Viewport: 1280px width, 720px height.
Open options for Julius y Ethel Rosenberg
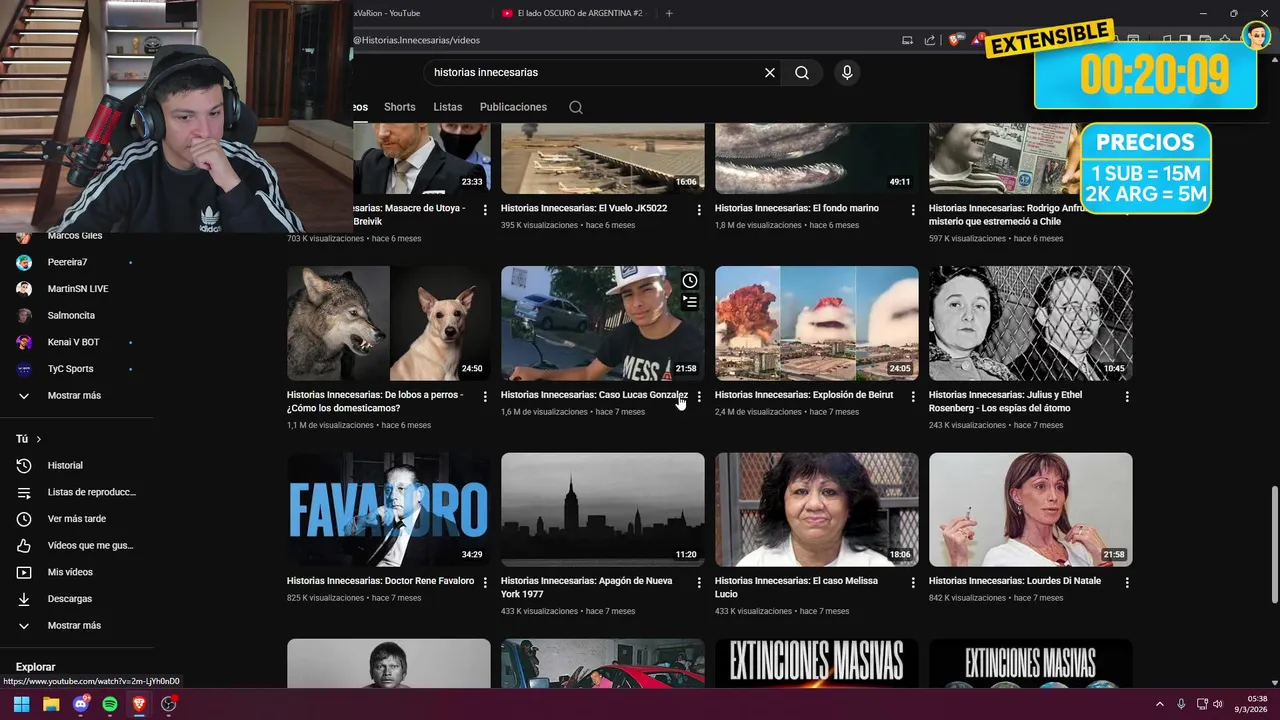click(1127, 397)
